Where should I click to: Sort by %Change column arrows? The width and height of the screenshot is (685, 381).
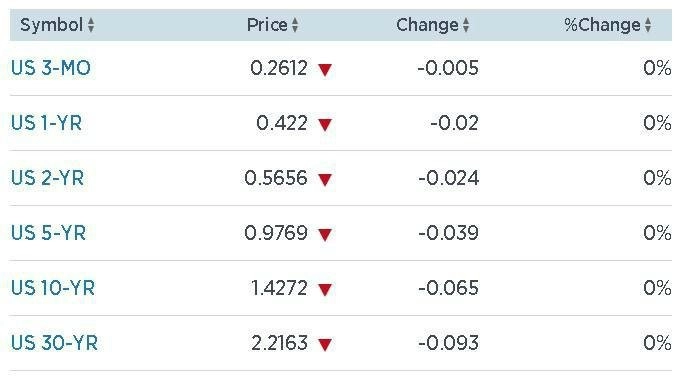pos(647,25)
